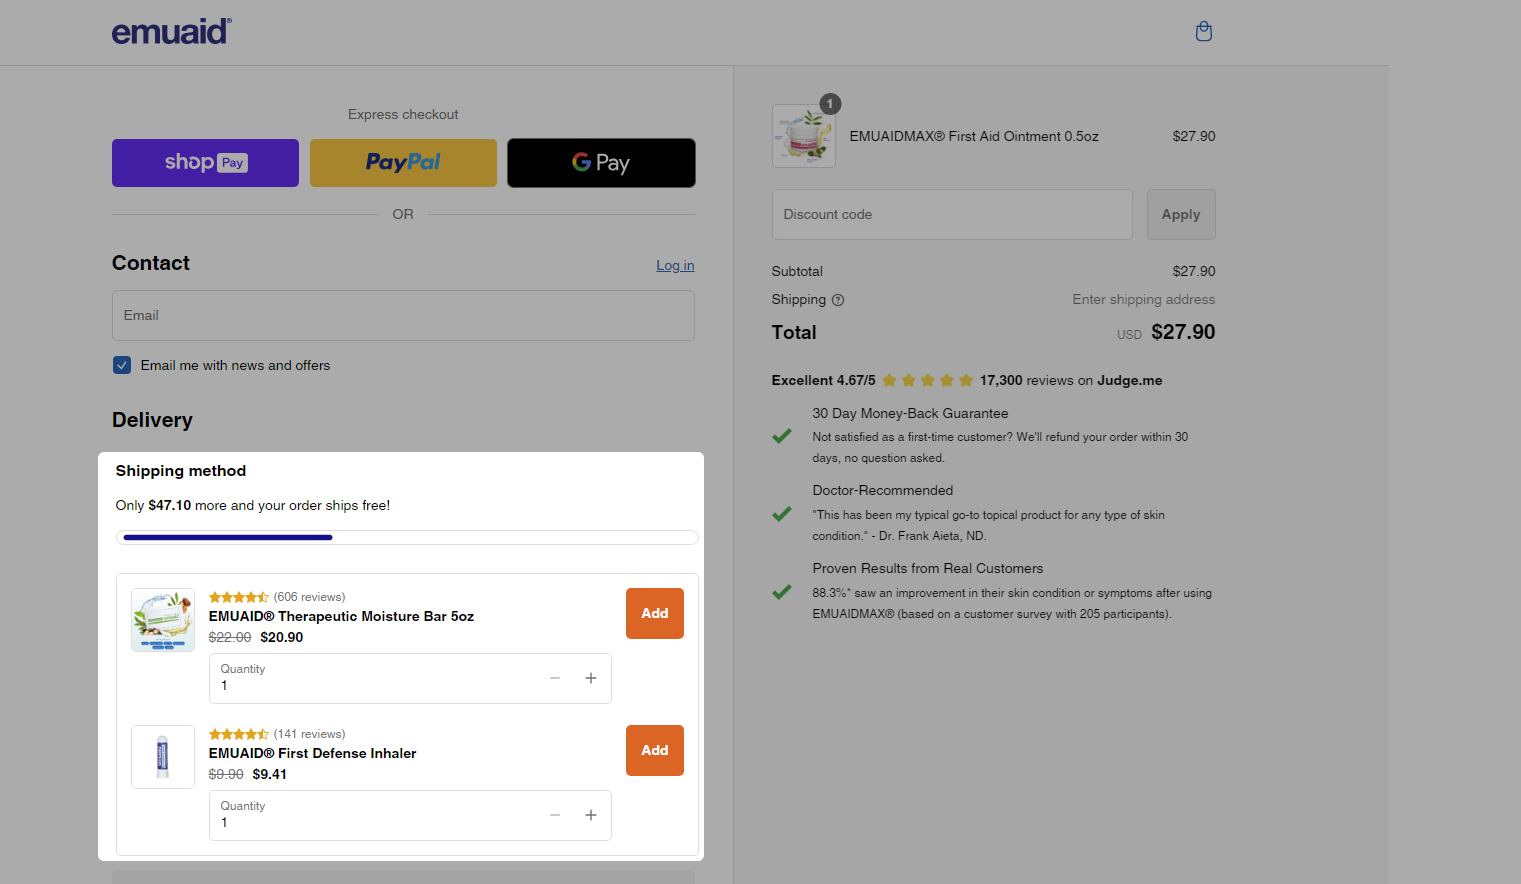Increase Moisture Bar quantity with plus
The height and width of the screenshot is (884, 1521).
click(590, 678)
